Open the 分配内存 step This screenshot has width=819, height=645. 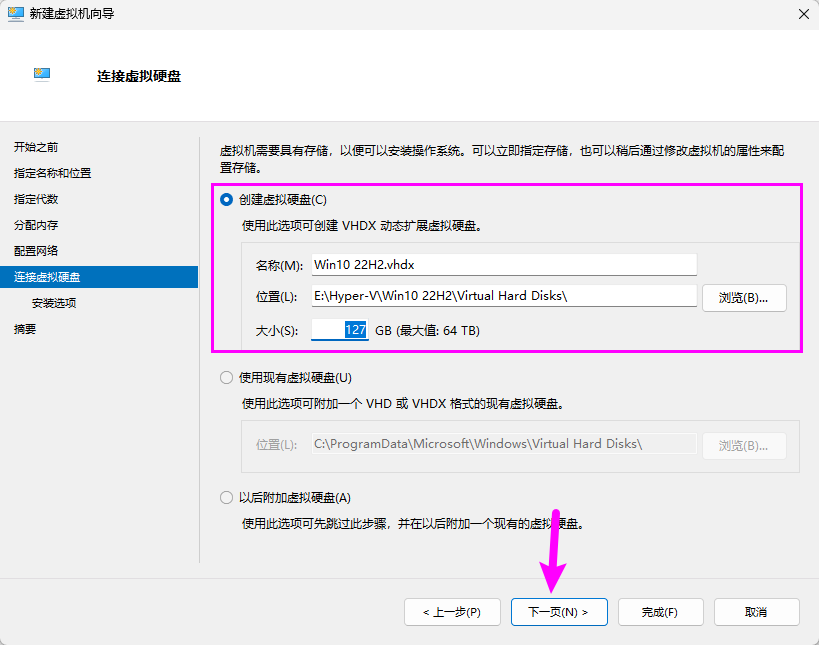tap(36, 226)
